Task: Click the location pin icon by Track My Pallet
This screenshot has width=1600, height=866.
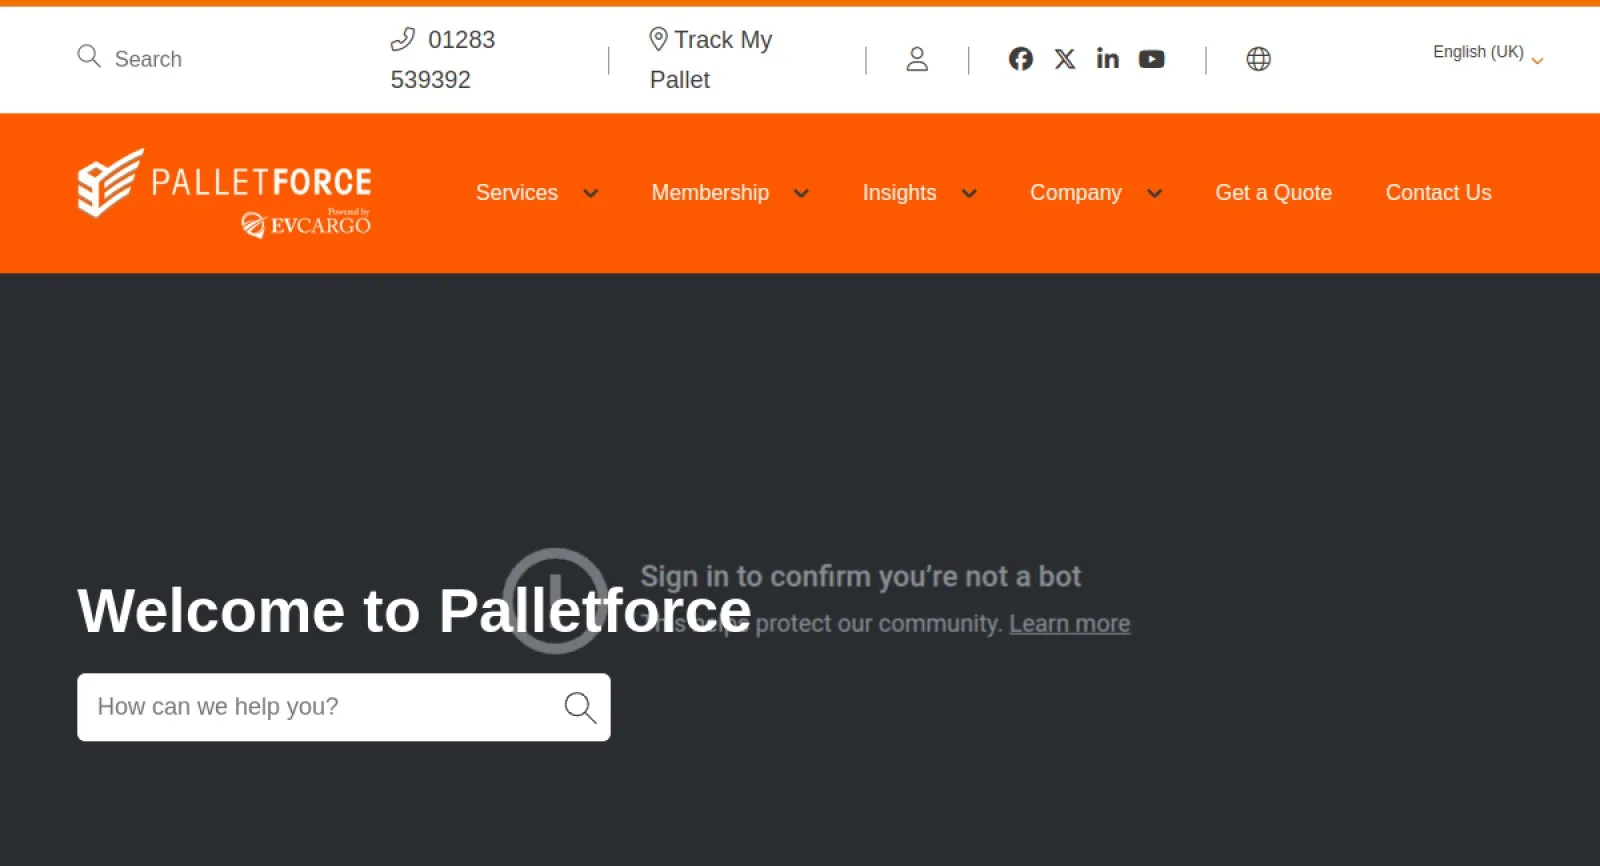Action: 658,39
